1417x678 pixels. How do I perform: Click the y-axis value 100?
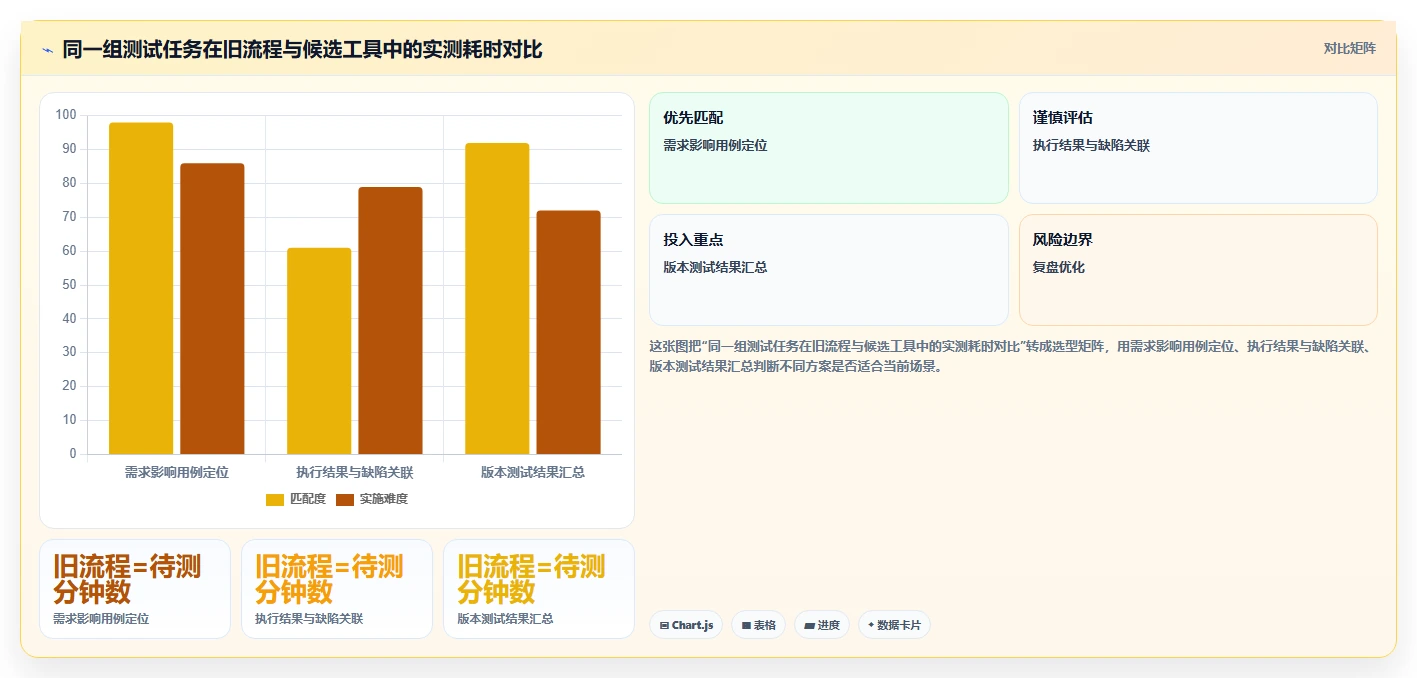click(66, 115)
